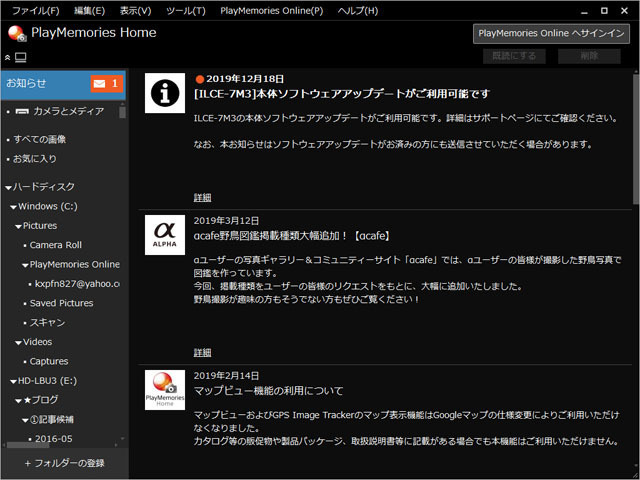
Task: Collapse the ハードディスク tree node
Action: (8, 188)
